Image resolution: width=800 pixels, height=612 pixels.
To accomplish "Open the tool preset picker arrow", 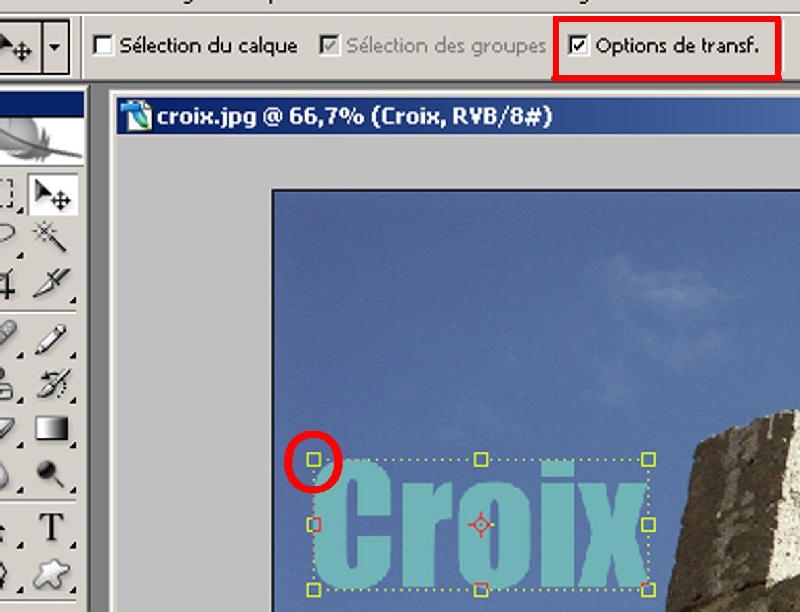I will click(x=55, y=47).
